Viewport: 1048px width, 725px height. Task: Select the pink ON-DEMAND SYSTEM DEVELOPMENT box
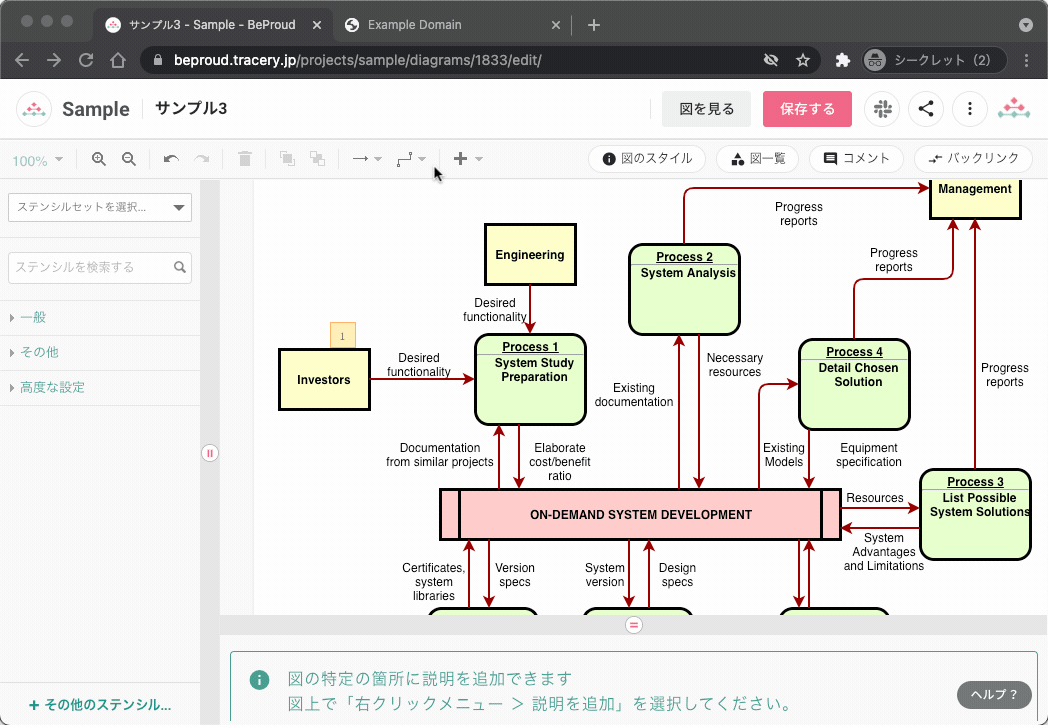tap(640, 515)
